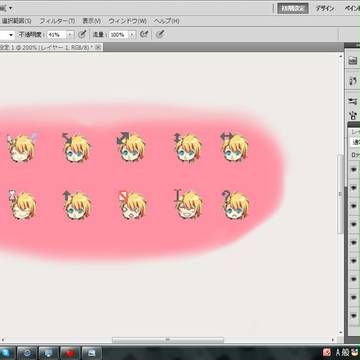Switch to the デザイン workspace

point(325,8)
